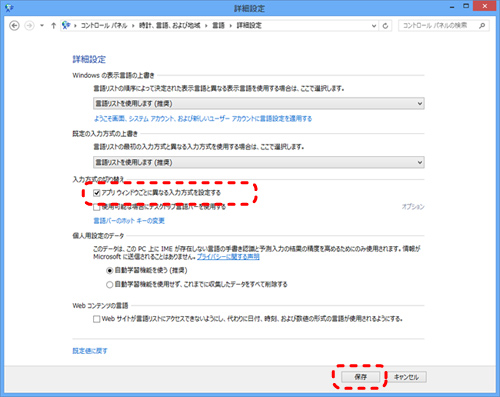
Task: Click the 保存 button
Action: 361,377
